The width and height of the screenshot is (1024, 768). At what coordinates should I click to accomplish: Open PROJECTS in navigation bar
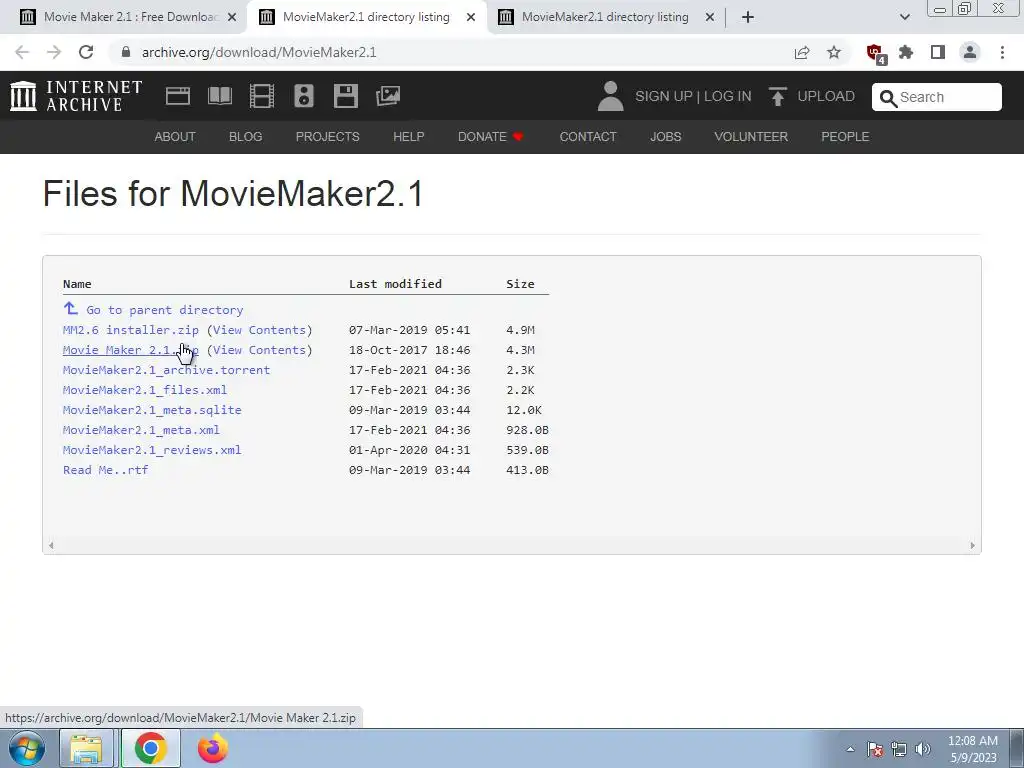pos(328,136)
